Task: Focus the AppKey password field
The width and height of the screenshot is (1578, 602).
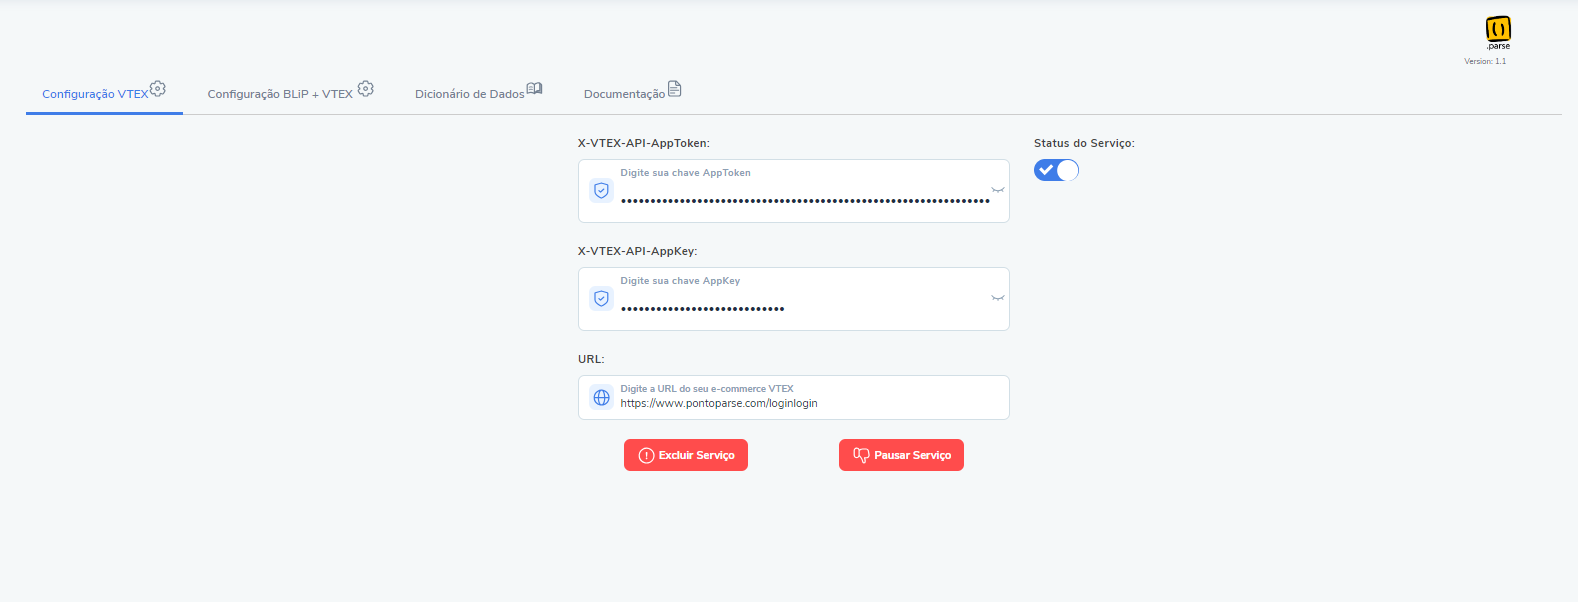Action: 794,299
